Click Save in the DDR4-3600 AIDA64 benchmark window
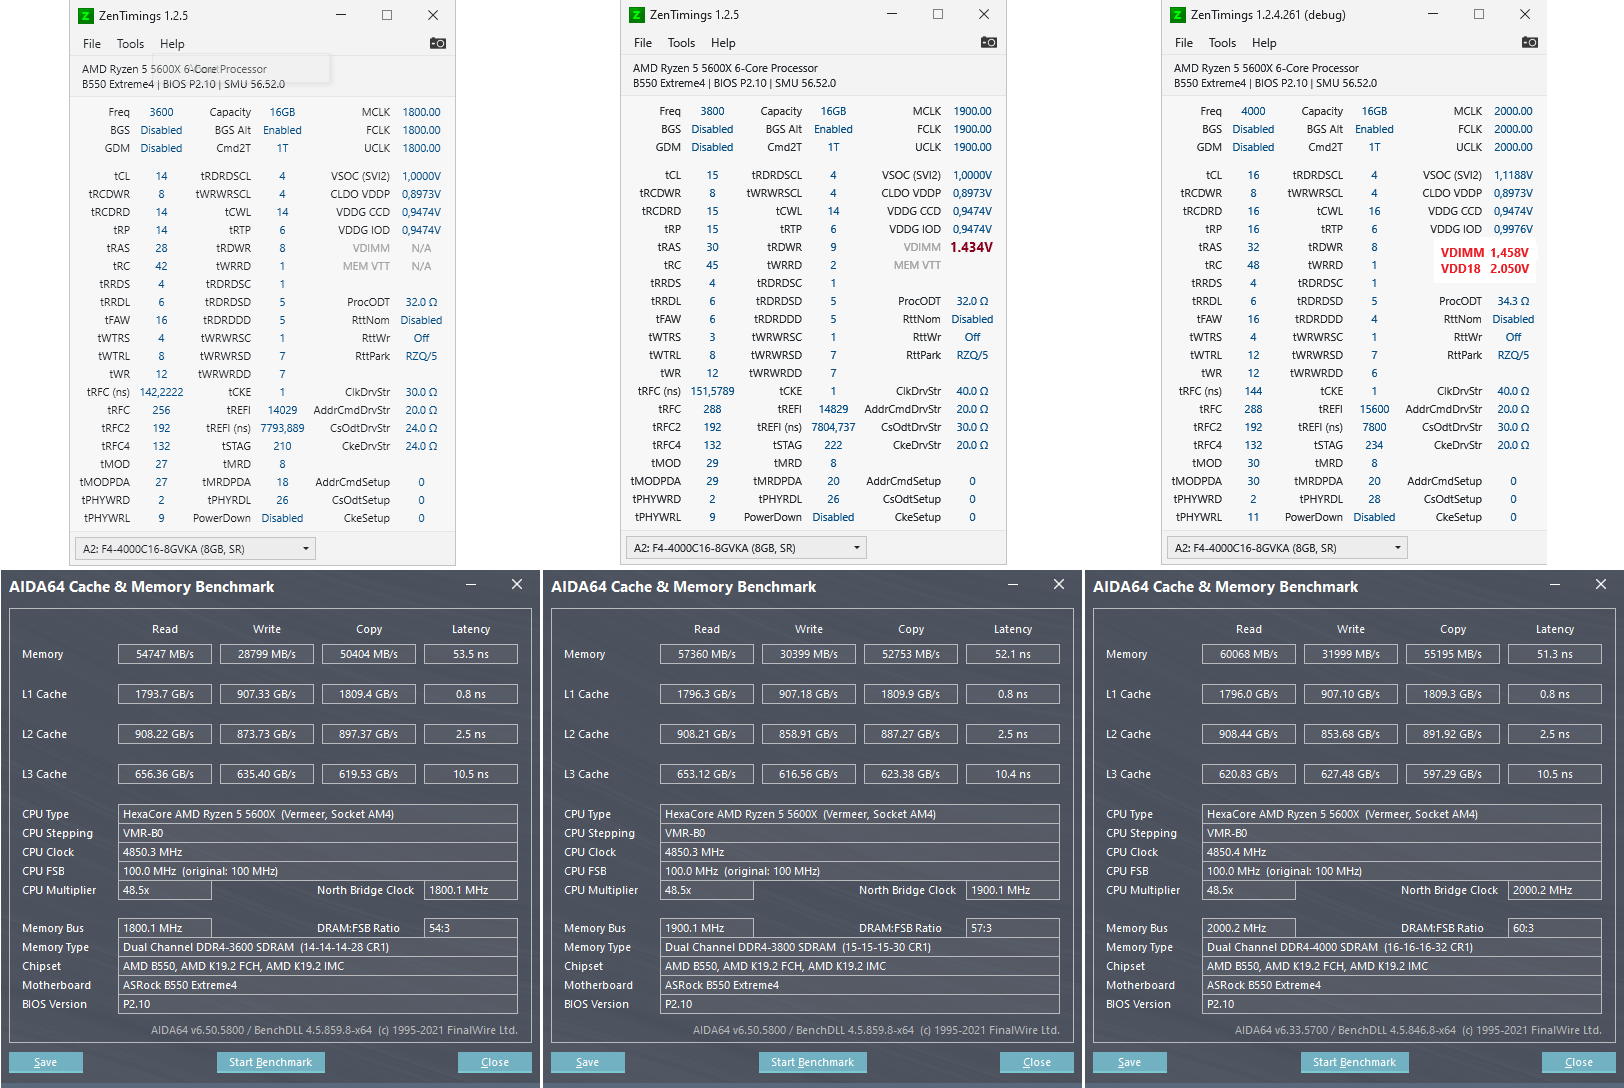Viewport: 1624px width, 1088px height. [x=46, y=1062]
